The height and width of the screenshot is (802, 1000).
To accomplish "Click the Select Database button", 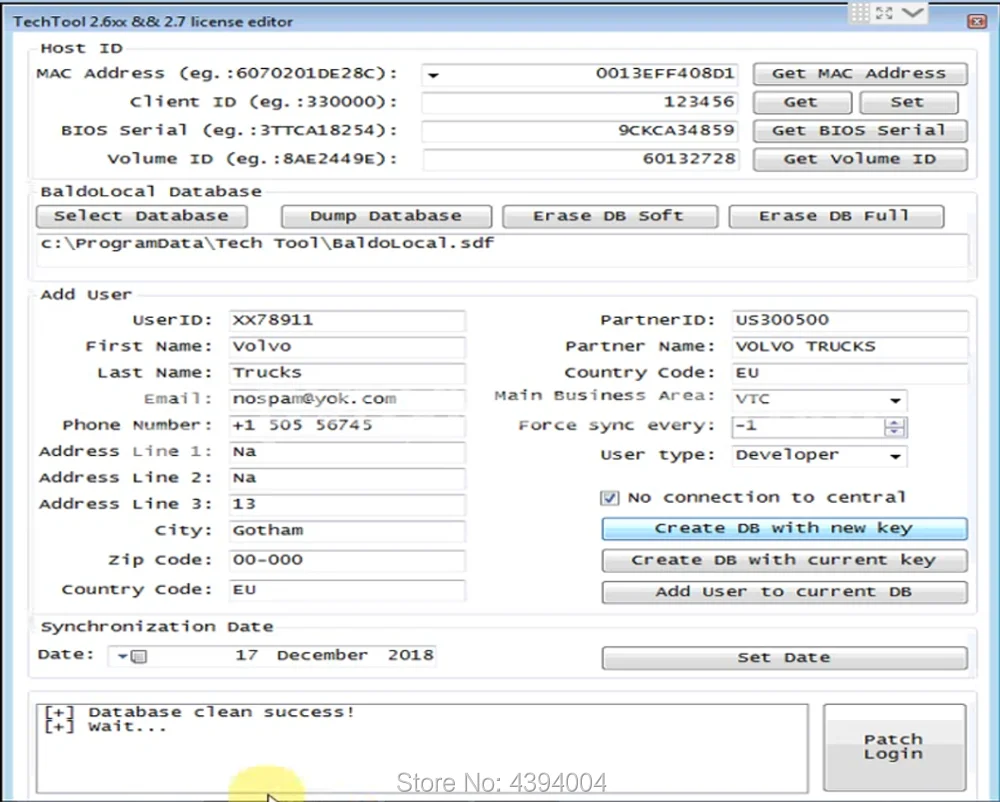I will [142, 216].
